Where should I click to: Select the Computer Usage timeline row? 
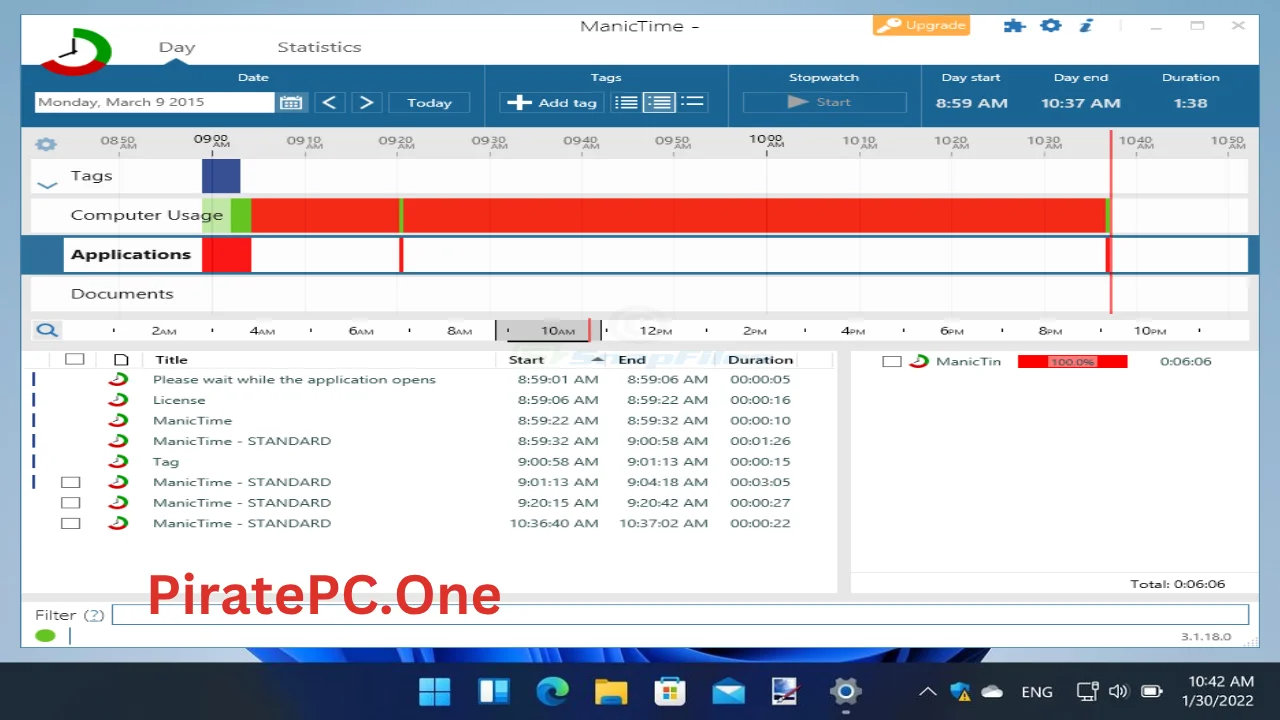click(x=639, y=215)
